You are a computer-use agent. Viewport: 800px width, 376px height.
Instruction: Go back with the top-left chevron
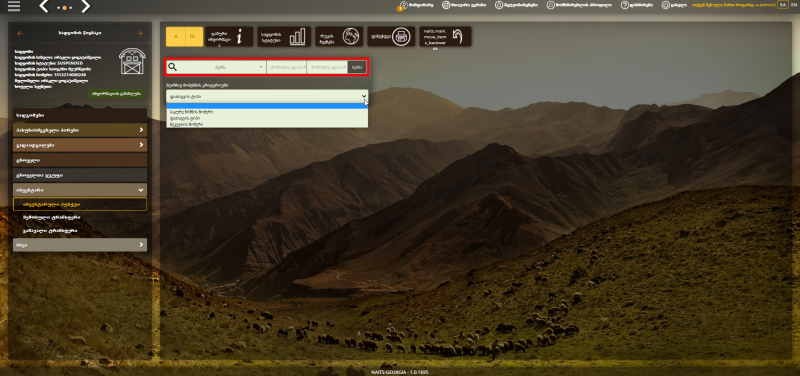[x=44, y=6]
